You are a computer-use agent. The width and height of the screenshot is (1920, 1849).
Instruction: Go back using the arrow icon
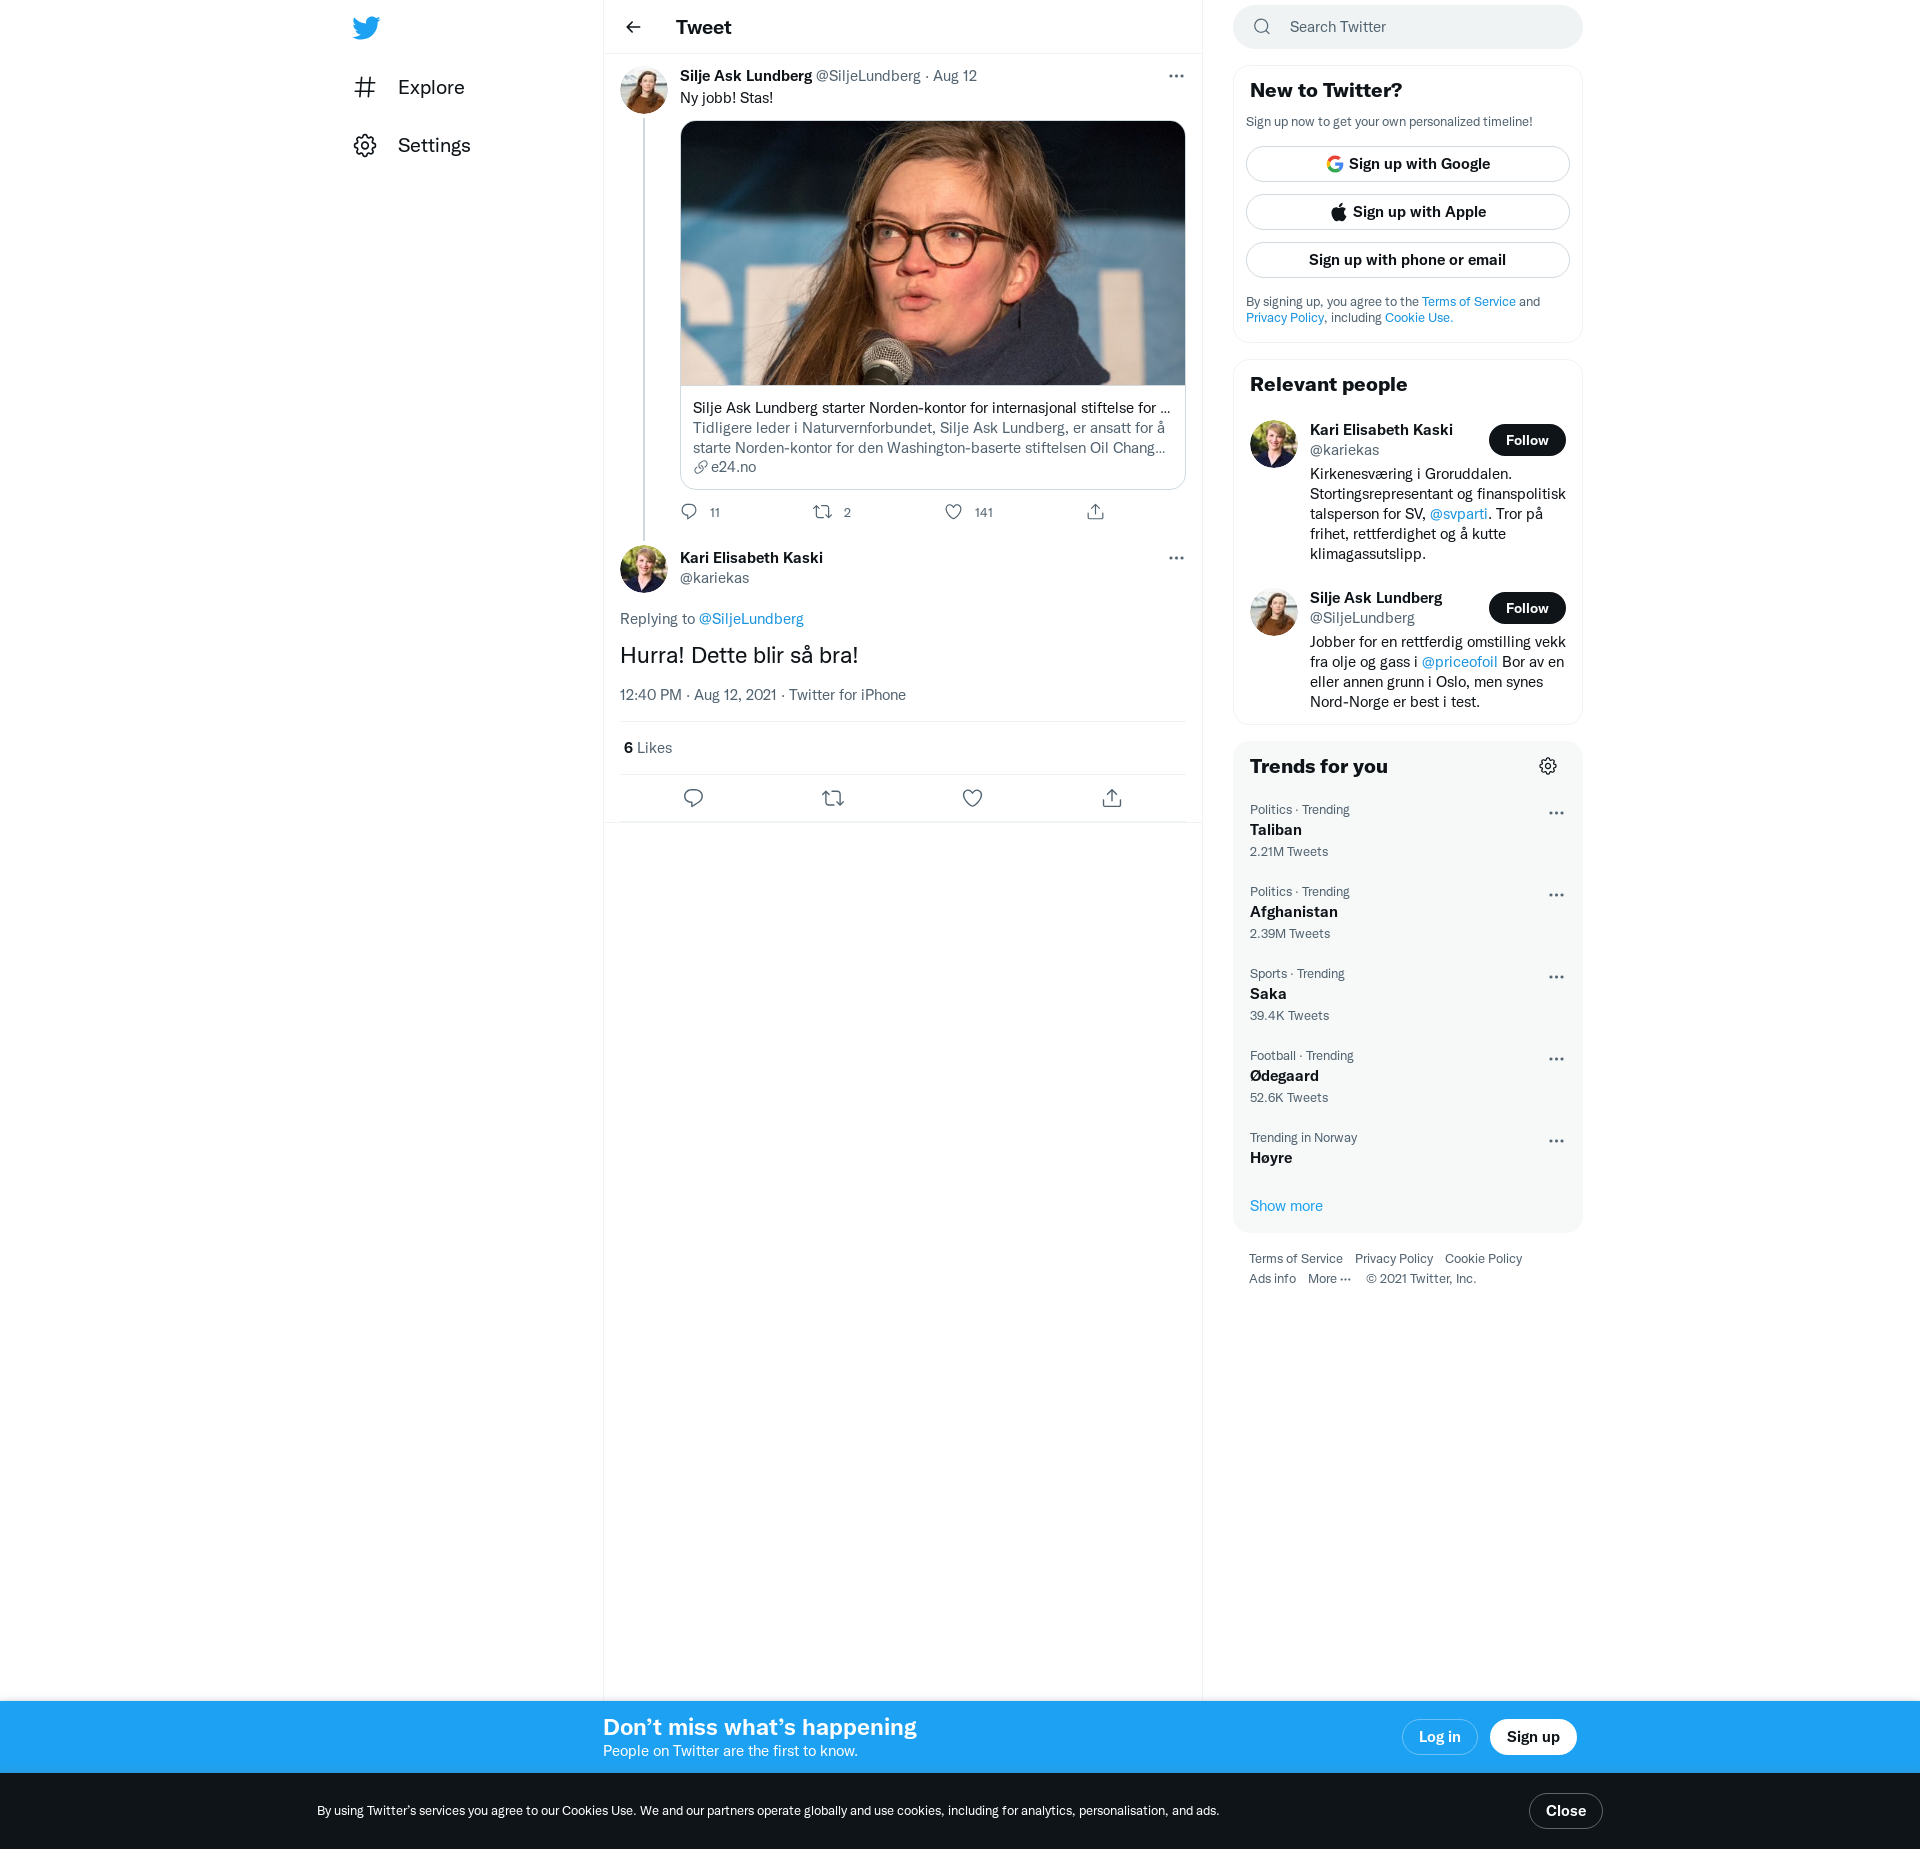point(633,27)
